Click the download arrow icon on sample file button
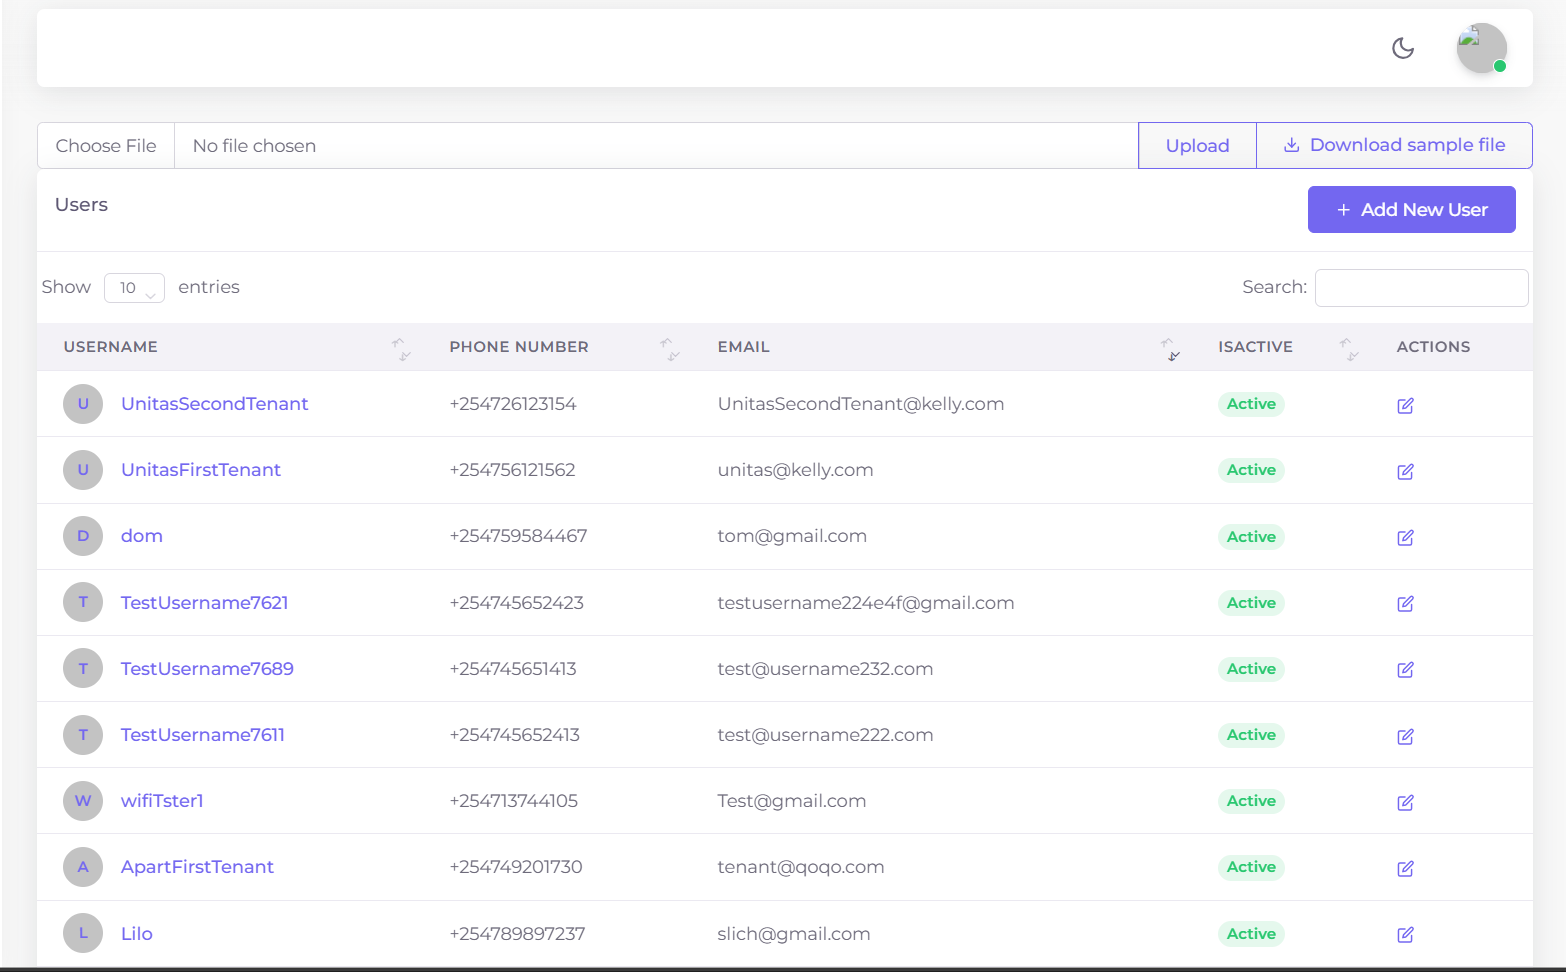Screen dimensions: 1566x972 click(x=1290, y=144)
